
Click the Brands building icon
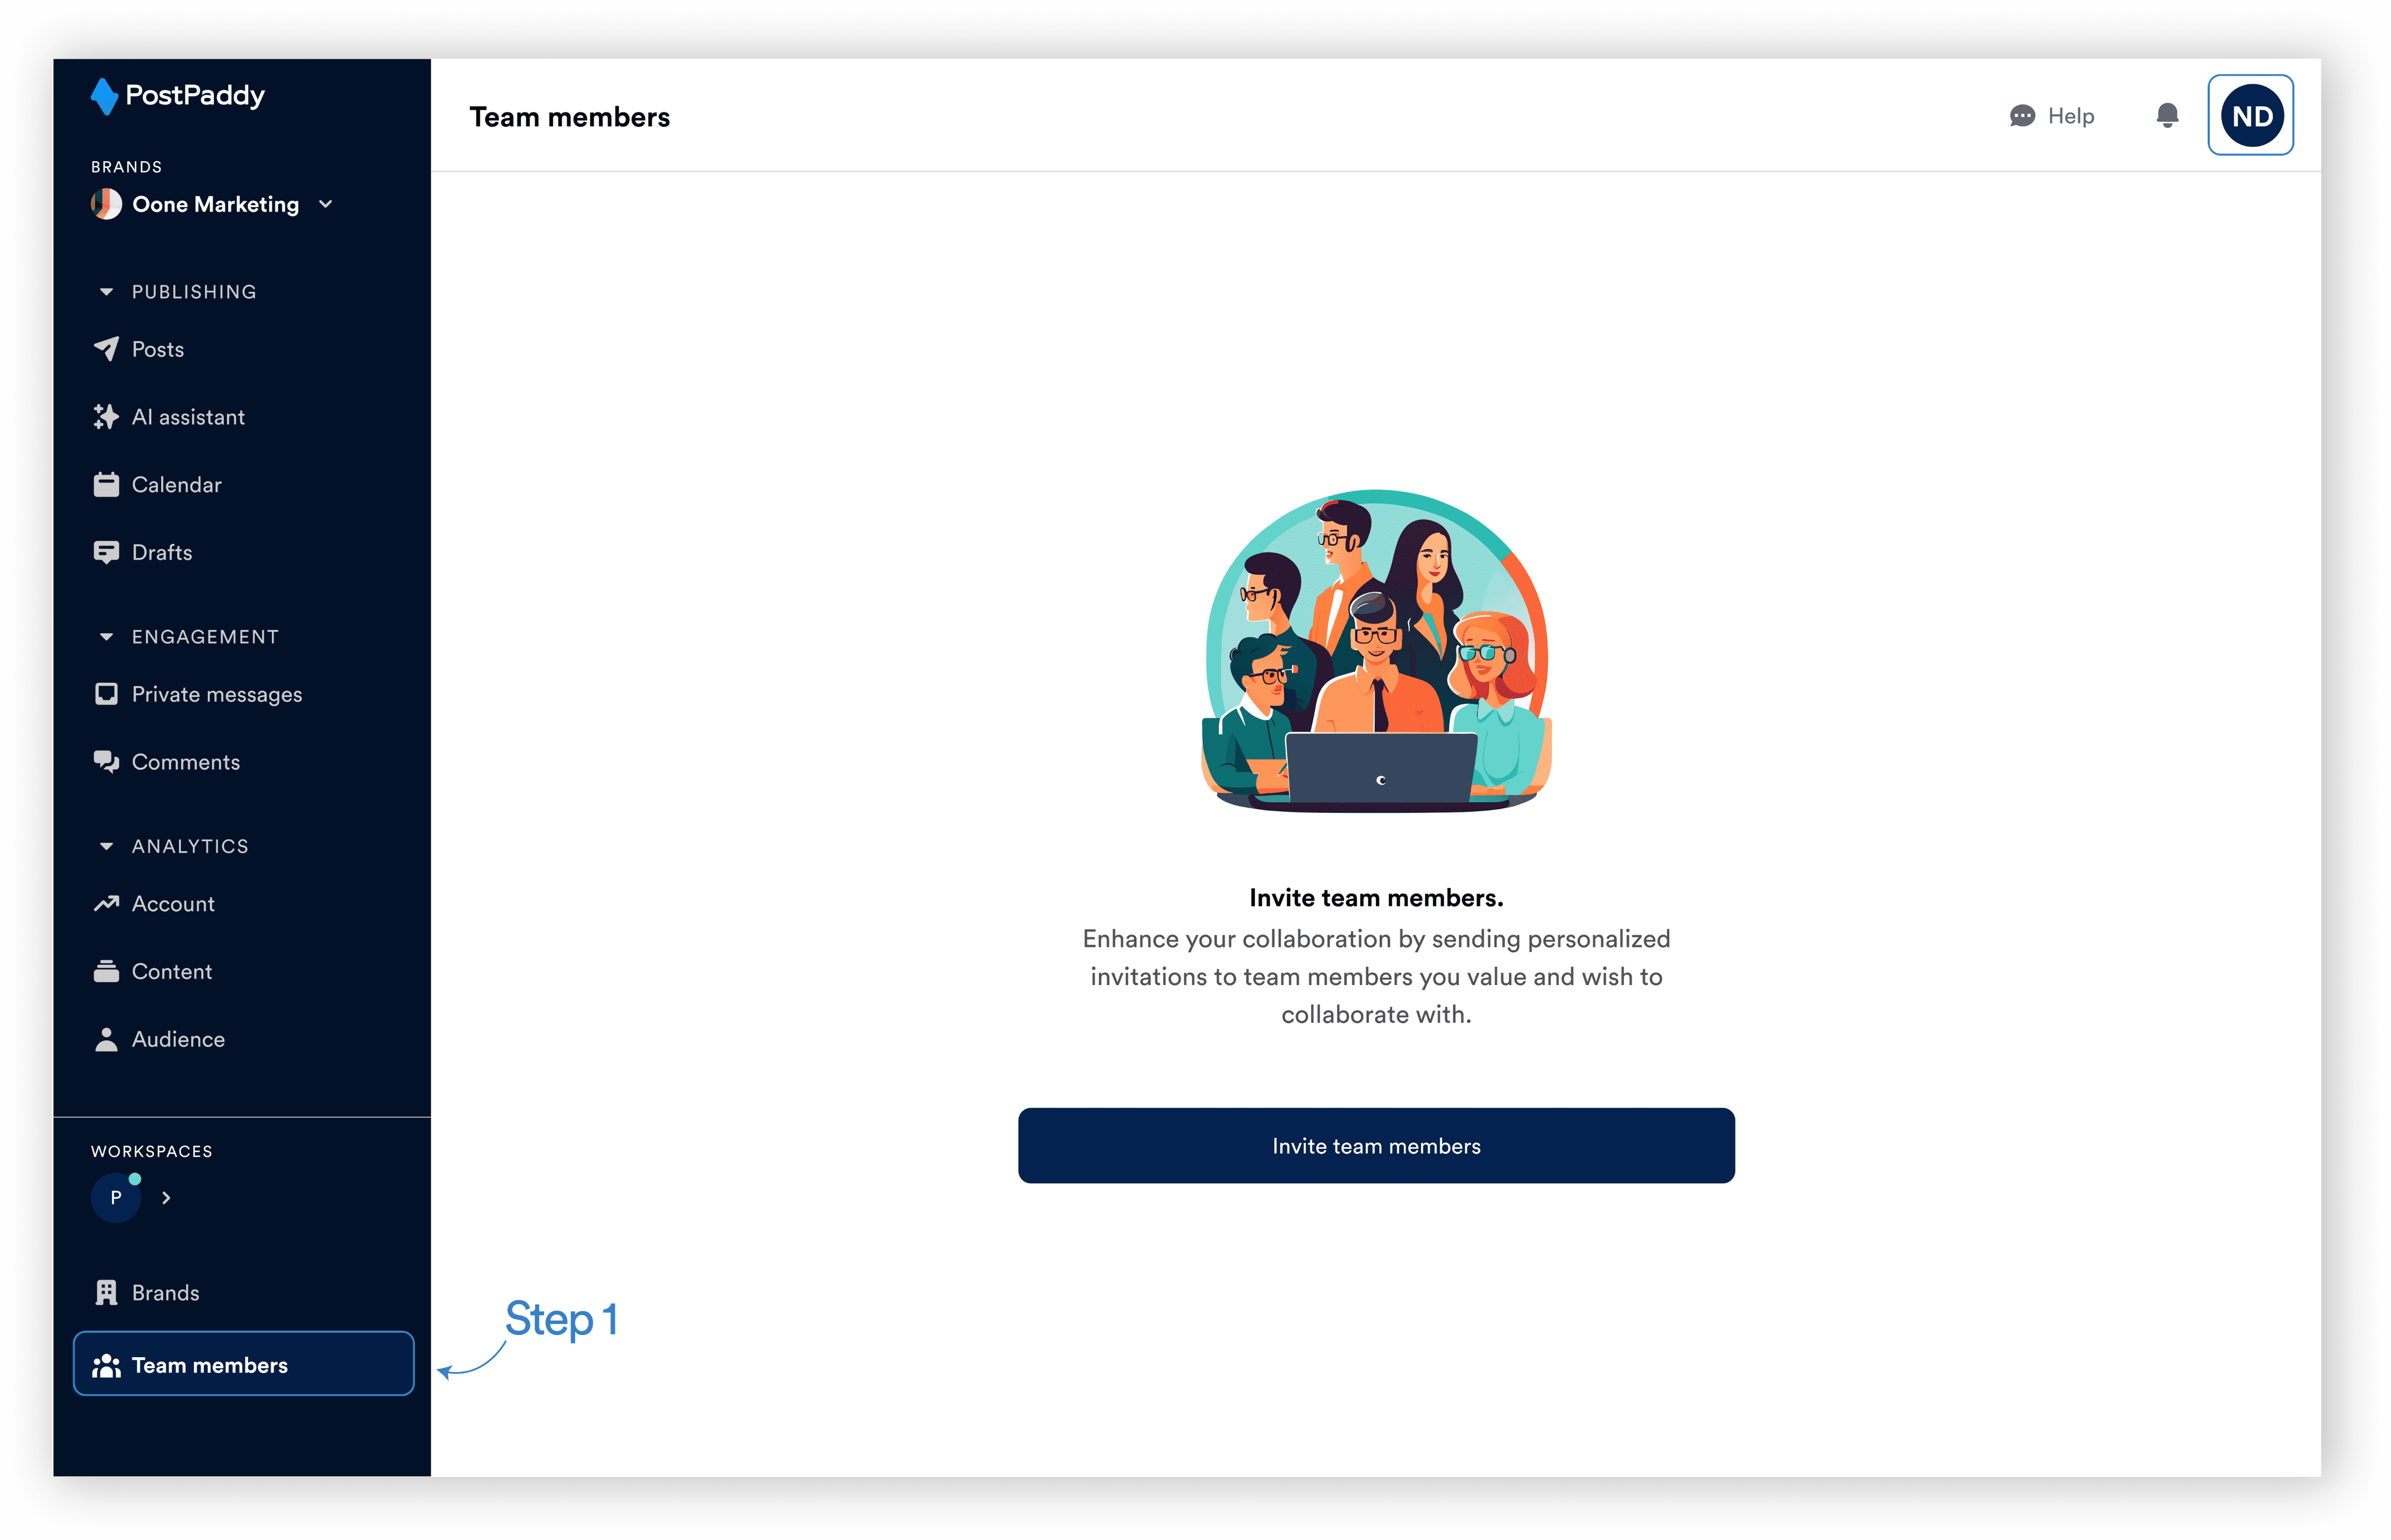[x=106, y=1292]
